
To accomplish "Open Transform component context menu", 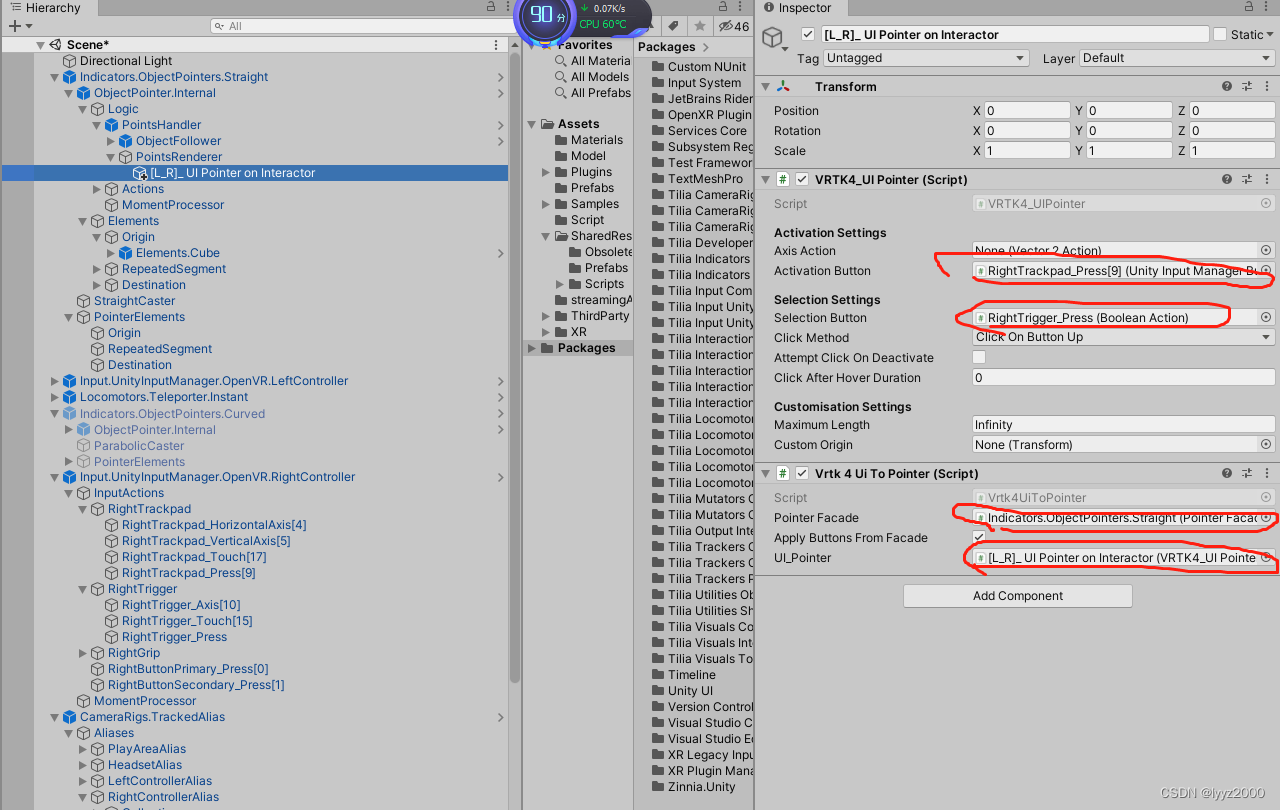I will 1267,87.
